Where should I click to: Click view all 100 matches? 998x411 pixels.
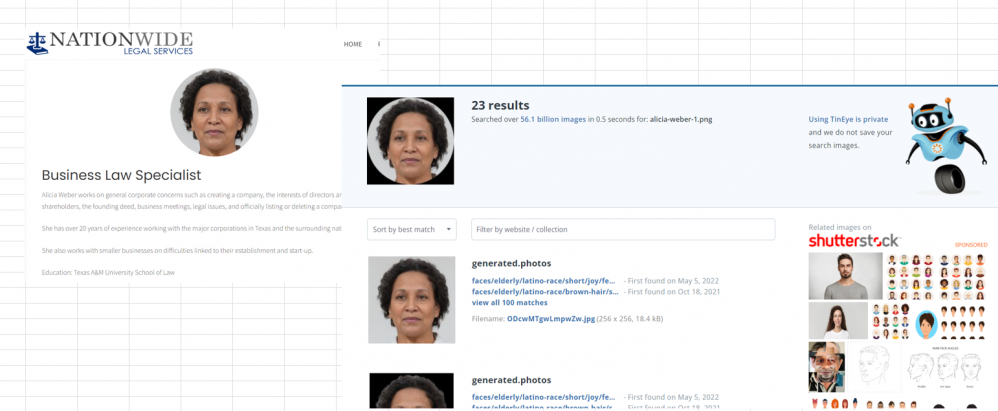[509, 302]
